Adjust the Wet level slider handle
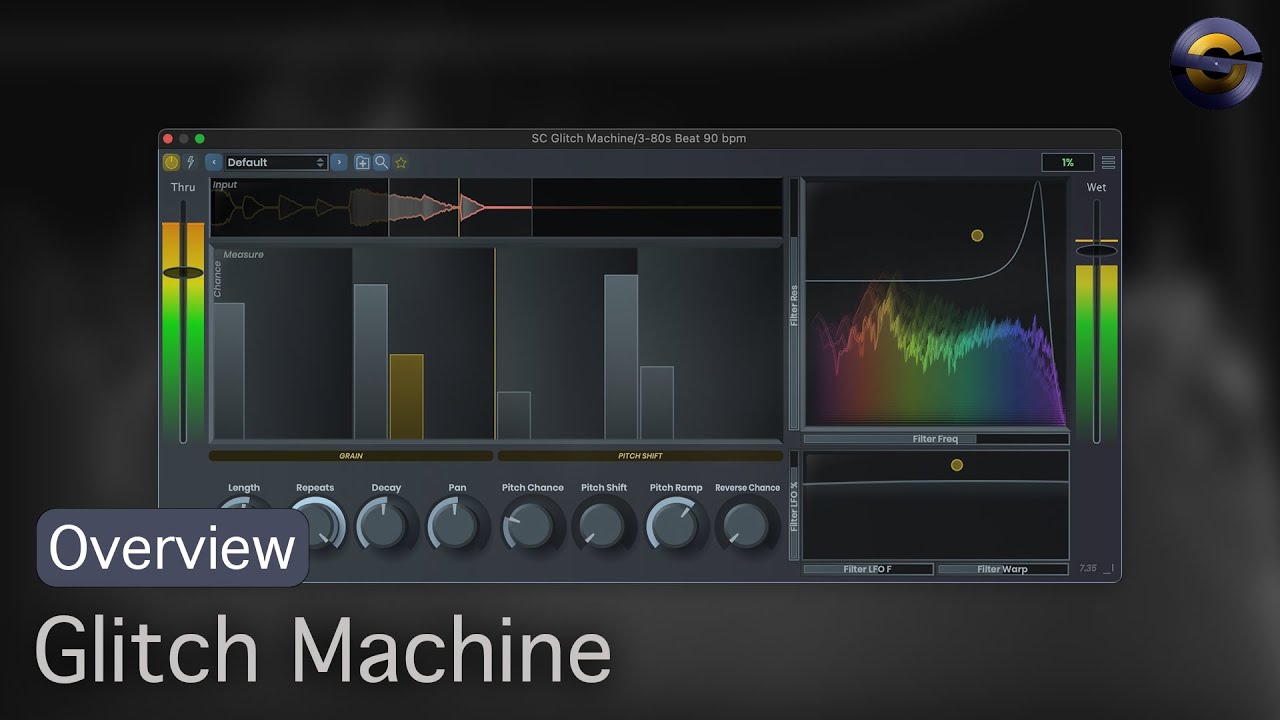The width and height of the screenshot is (1280, 720). click(x=1096, y=250)
